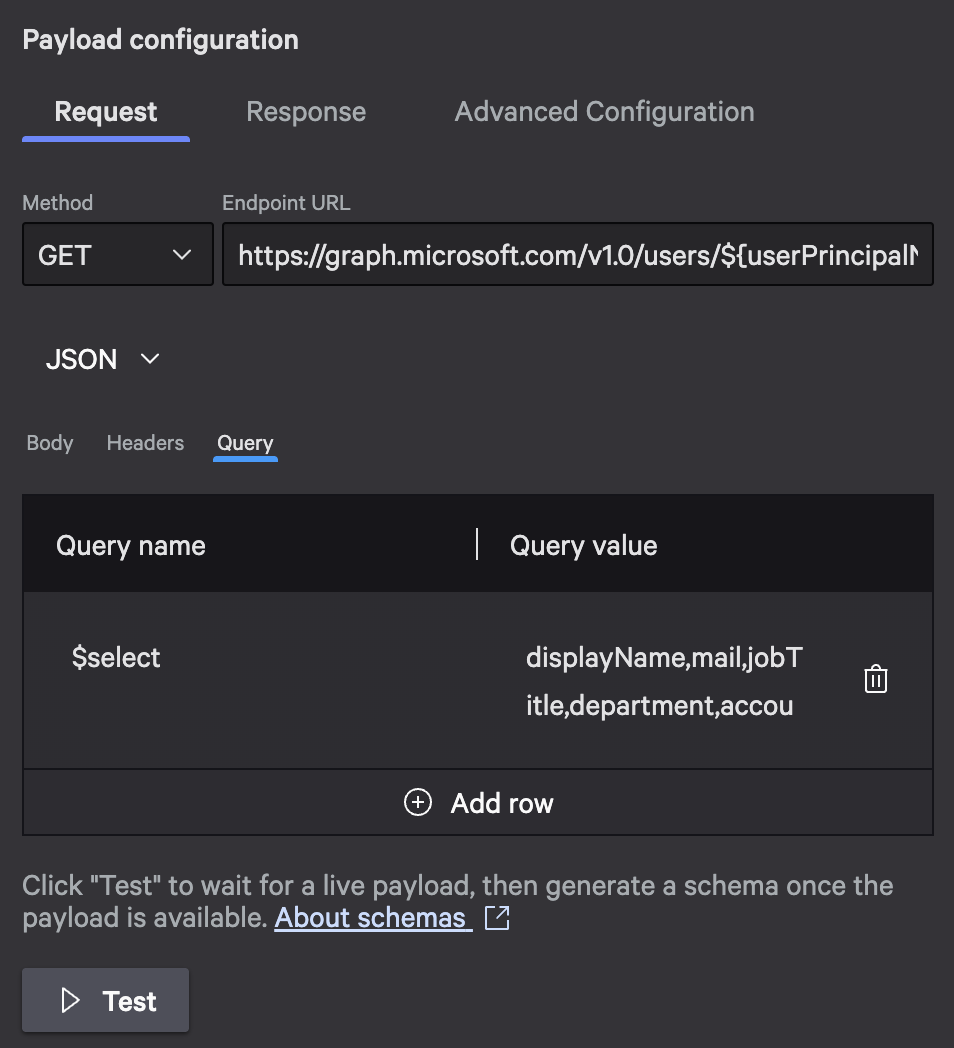Select the Request tab
Screen dimensions: 954x1048
point(105,111)
